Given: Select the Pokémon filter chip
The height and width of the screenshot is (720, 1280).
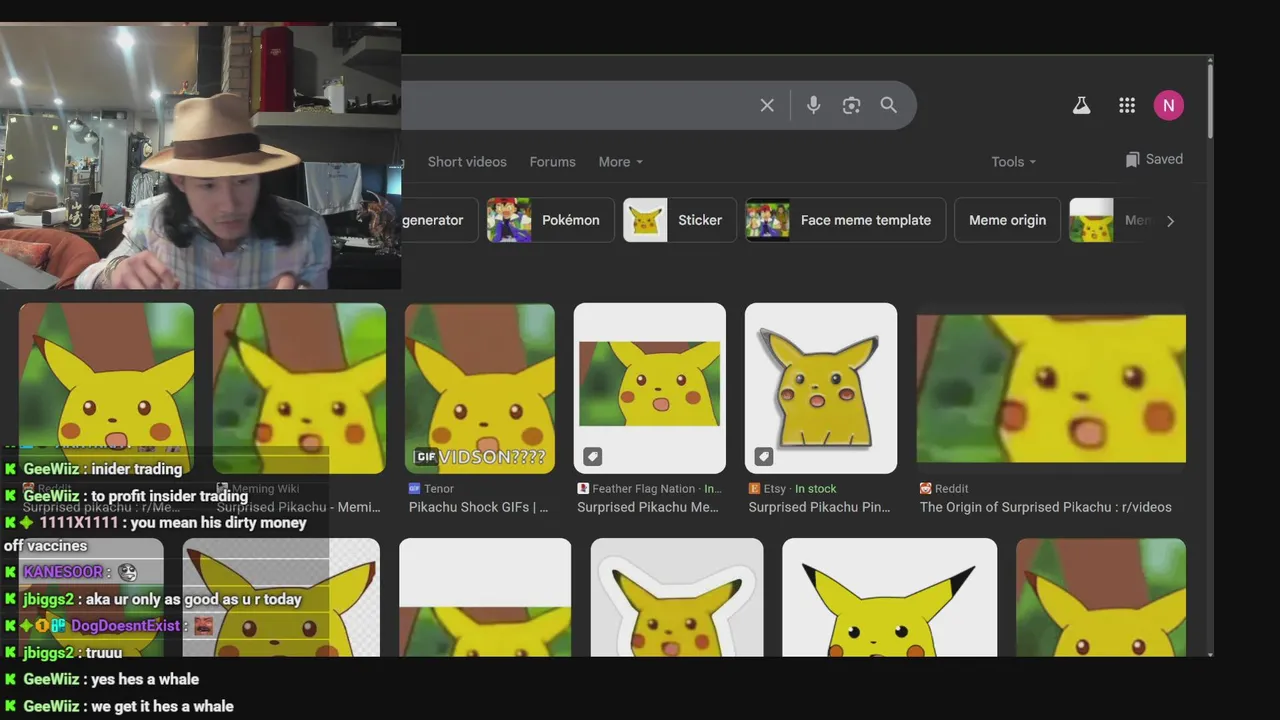Looking at the screenshot, I should (x=550, y=220).
